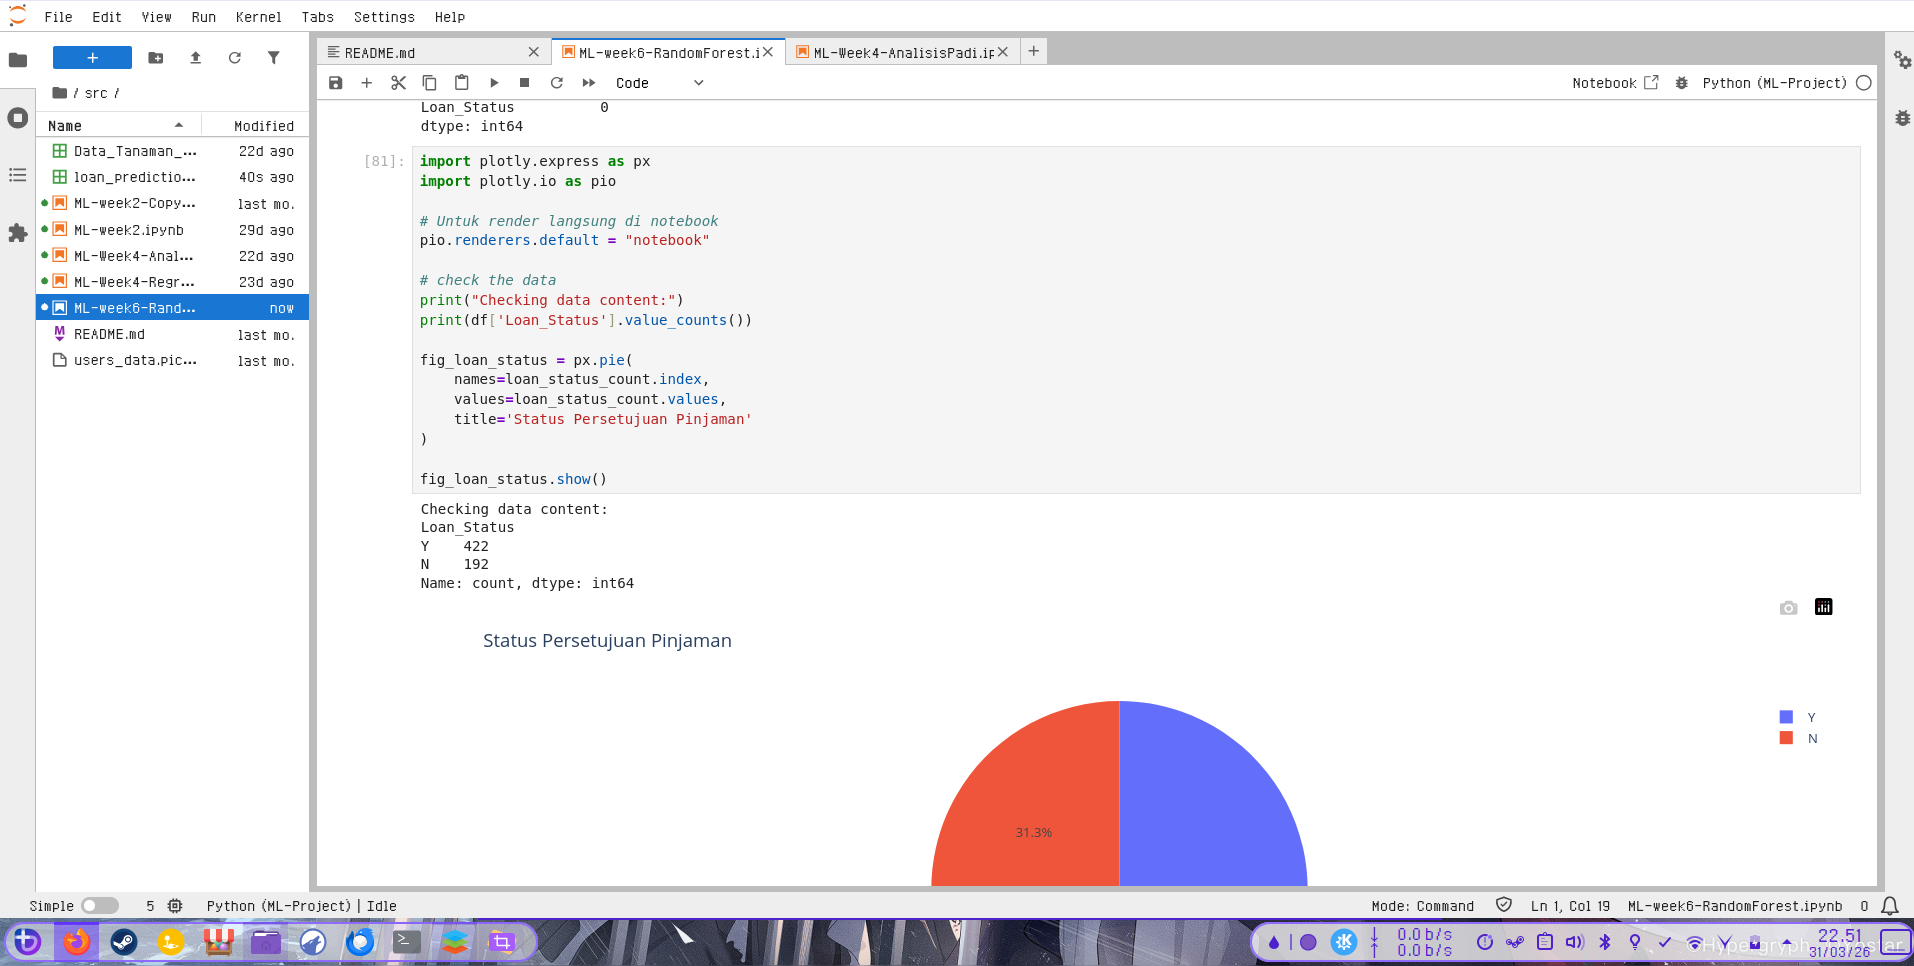Save the notebook with the save icon
This screenshot has height=966, width=1914.
[x=336, y=83]
